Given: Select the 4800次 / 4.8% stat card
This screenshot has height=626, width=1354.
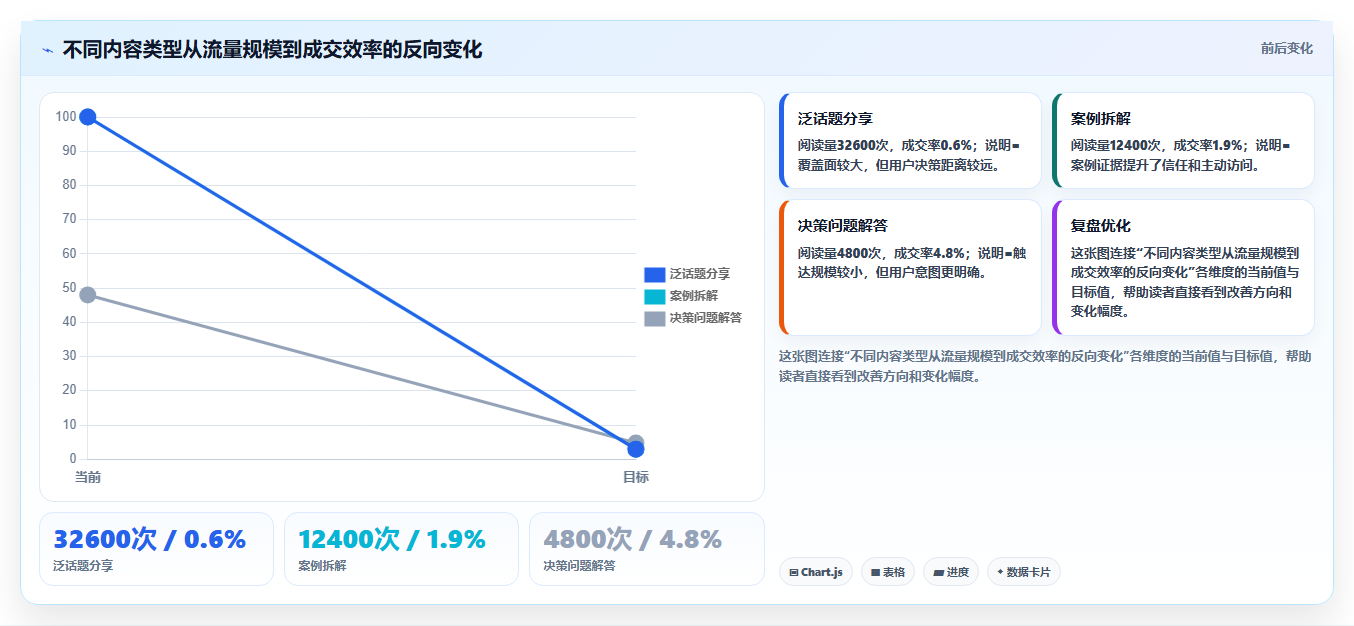Looking at the screenshot, I should click(647, 549).
